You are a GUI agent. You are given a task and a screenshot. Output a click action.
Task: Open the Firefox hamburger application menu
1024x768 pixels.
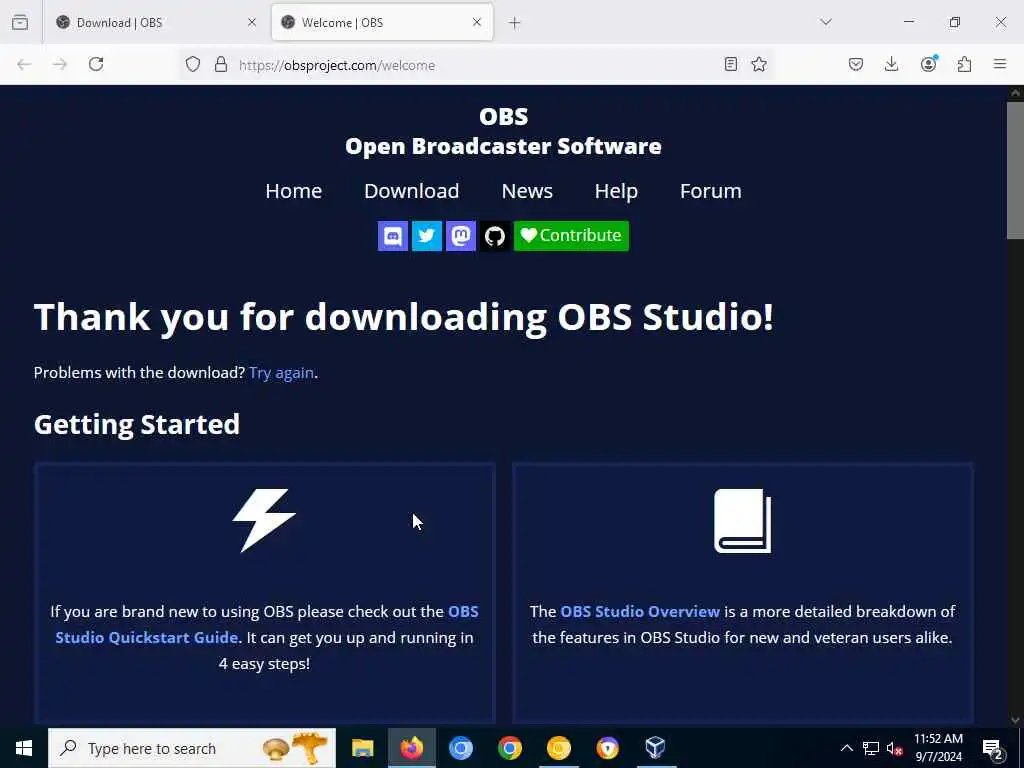(1000, 64)
